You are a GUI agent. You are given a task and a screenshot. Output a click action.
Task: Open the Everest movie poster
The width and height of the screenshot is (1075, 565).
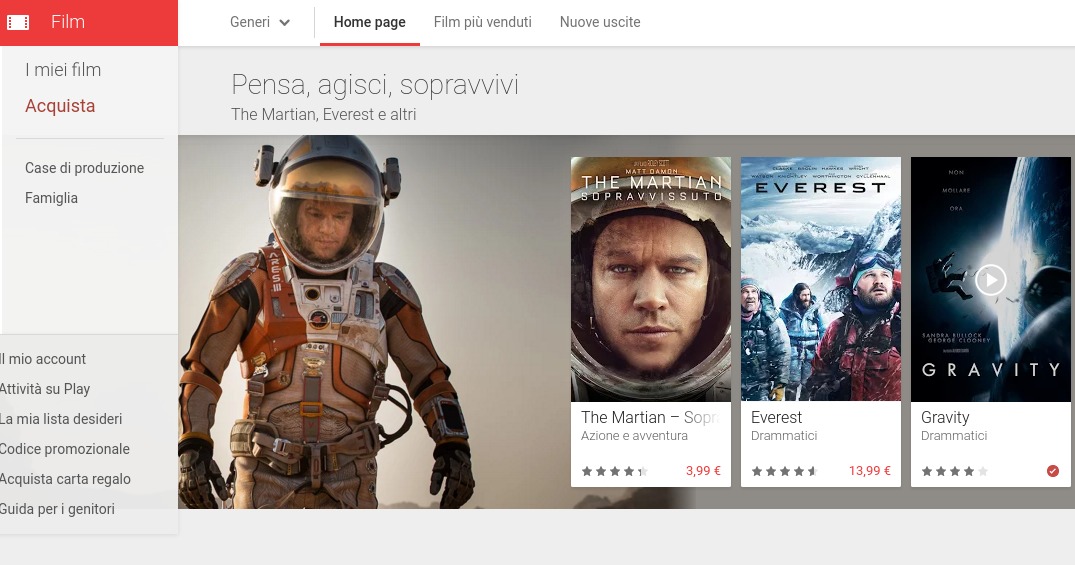(821, 279)
